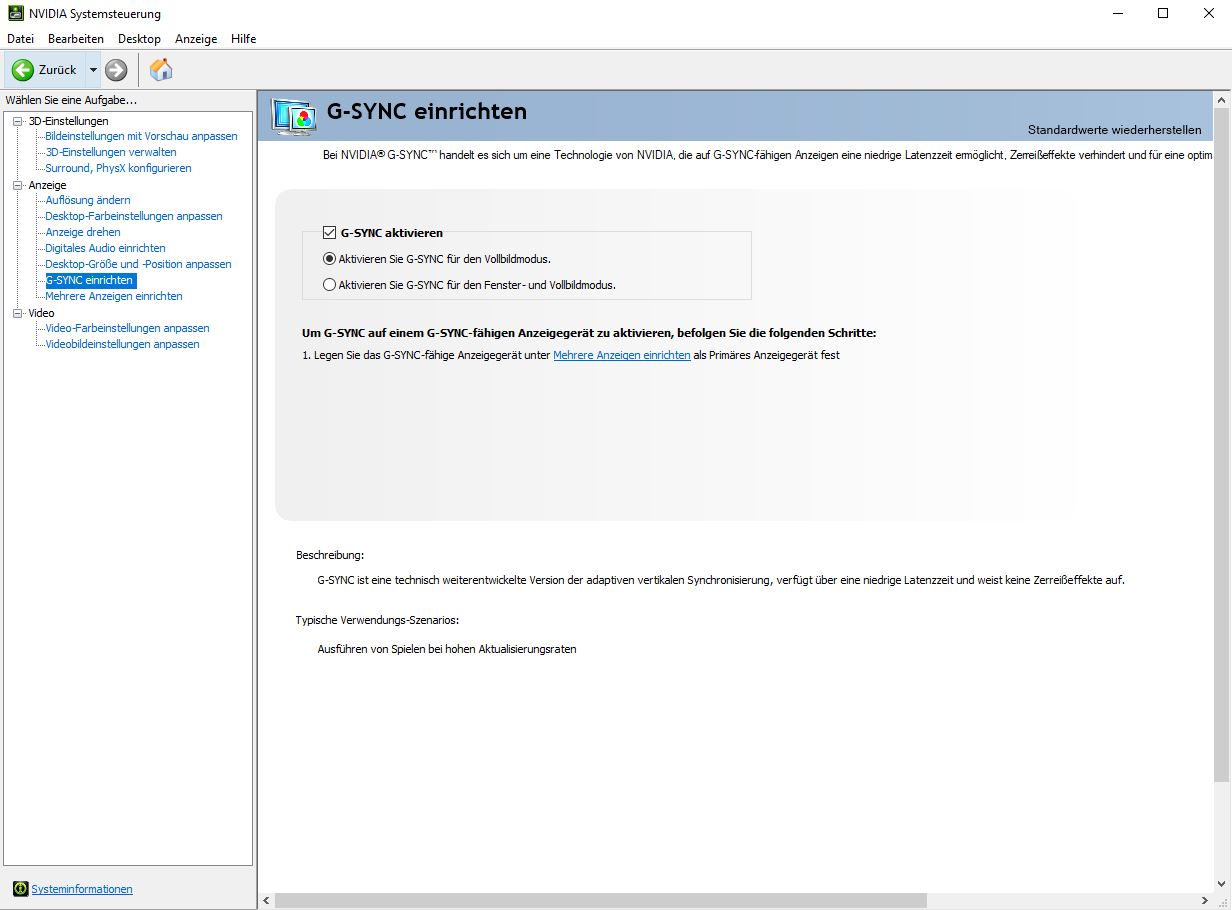Uncheck the G-SYNC aktivieren checkbox
Viewport: 1232px width, 910px height.
pos(329,233)
